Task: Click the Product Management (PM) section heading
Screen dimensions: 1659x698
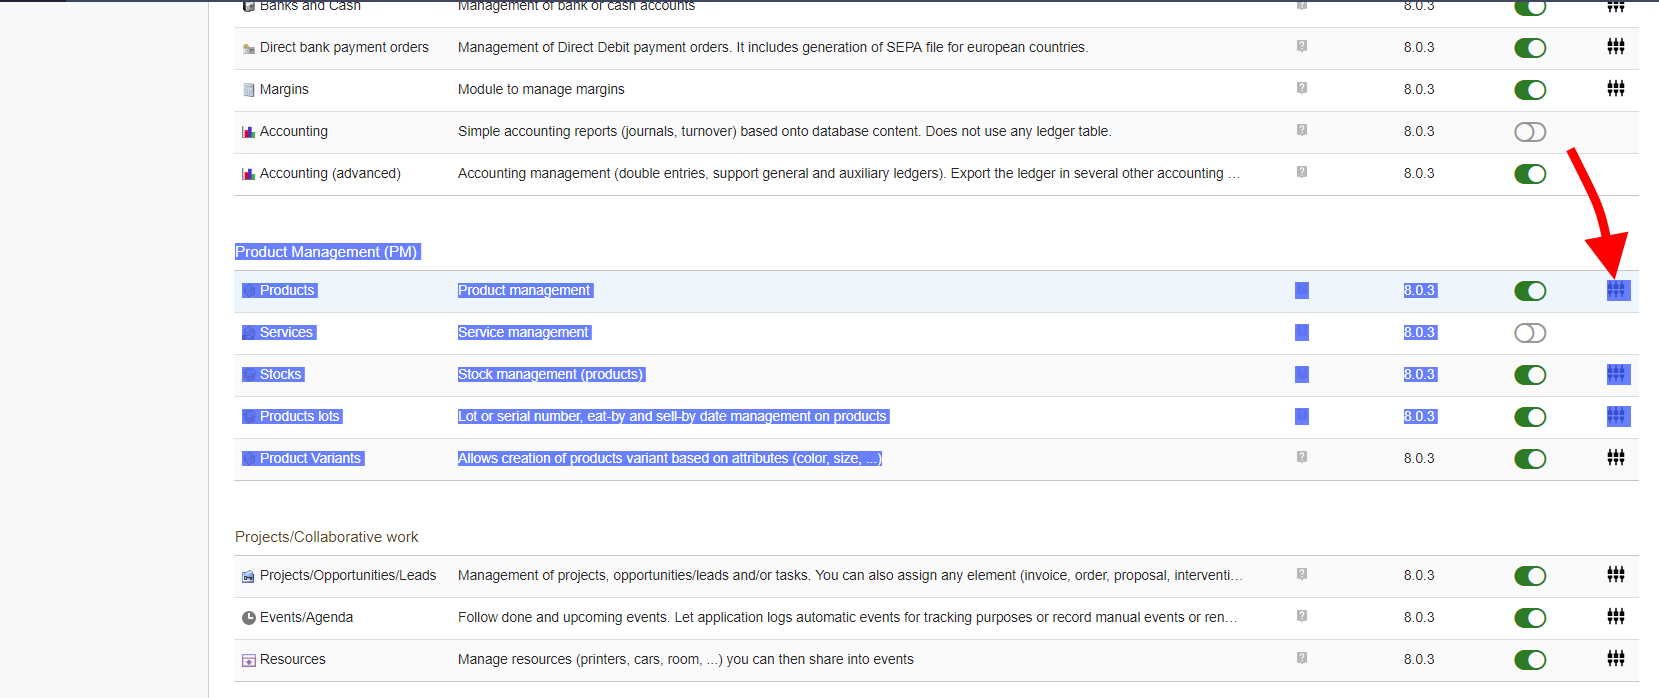Action: click(326, 252)
